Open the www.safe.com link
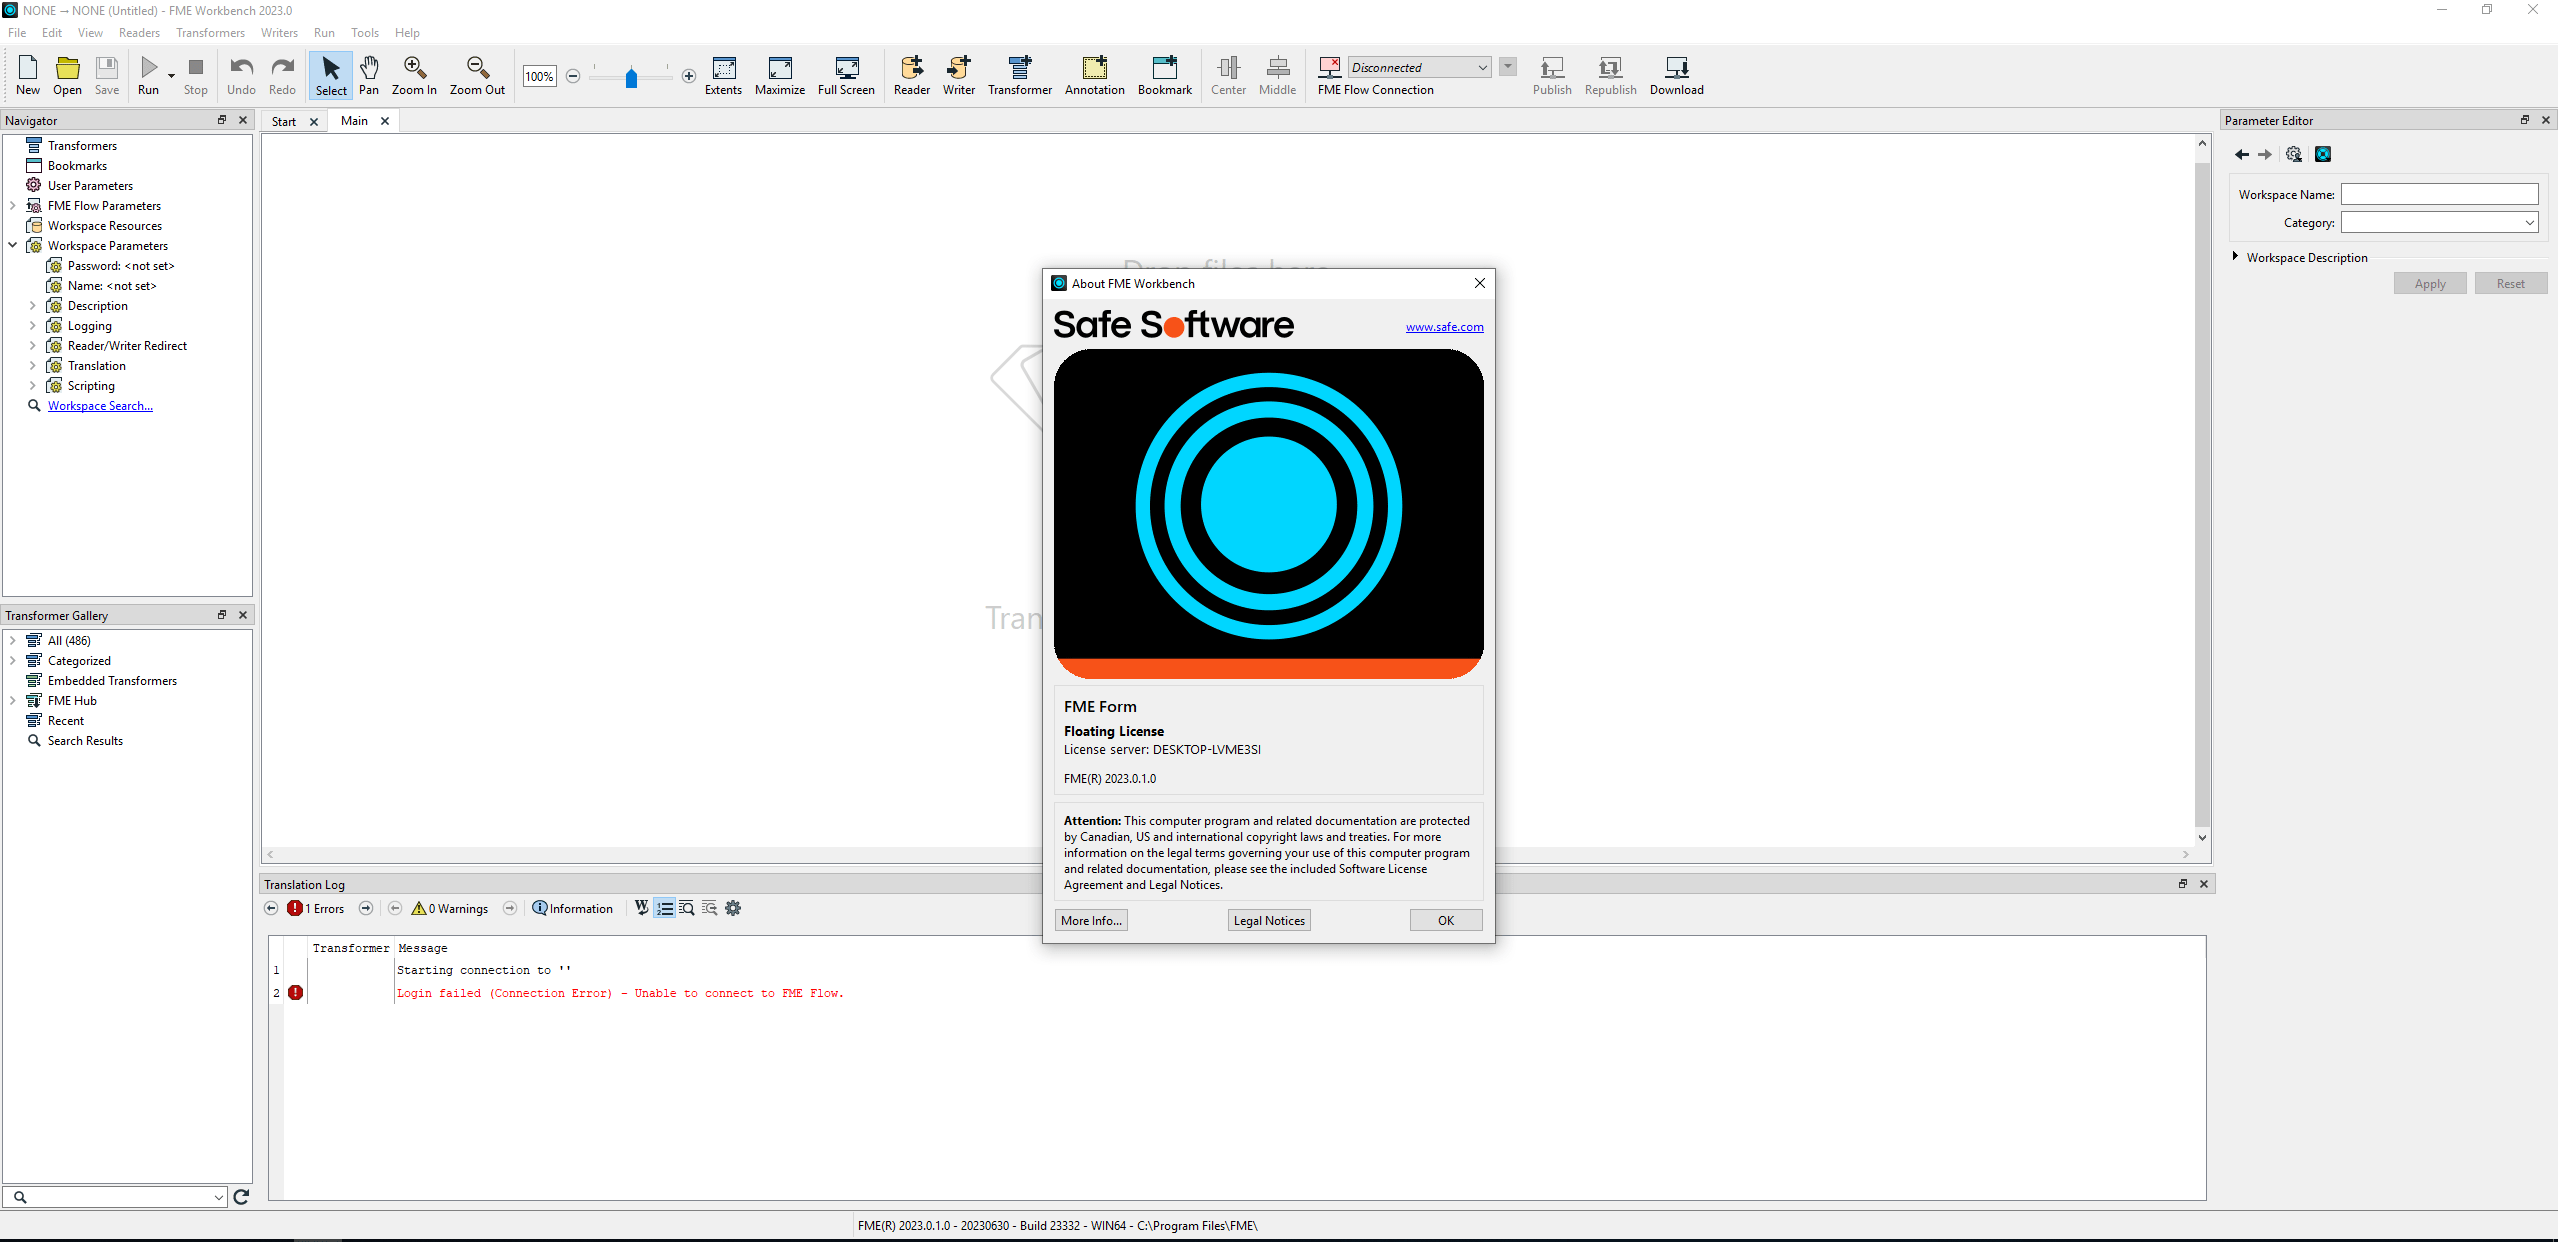 [1444, 327]
